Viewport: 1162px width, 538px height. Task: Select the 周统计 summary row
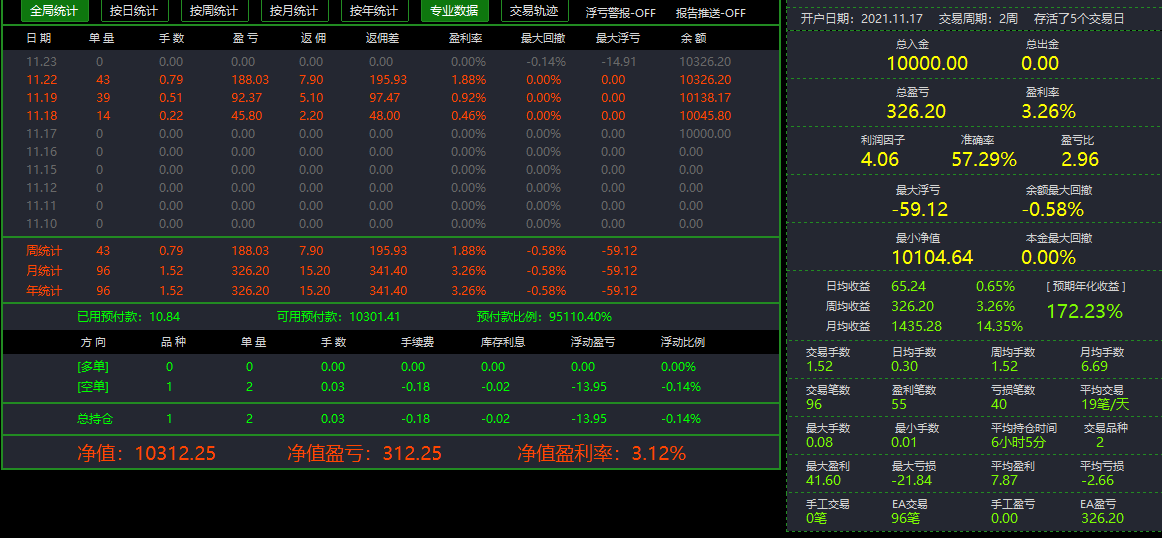click(391, 251)
